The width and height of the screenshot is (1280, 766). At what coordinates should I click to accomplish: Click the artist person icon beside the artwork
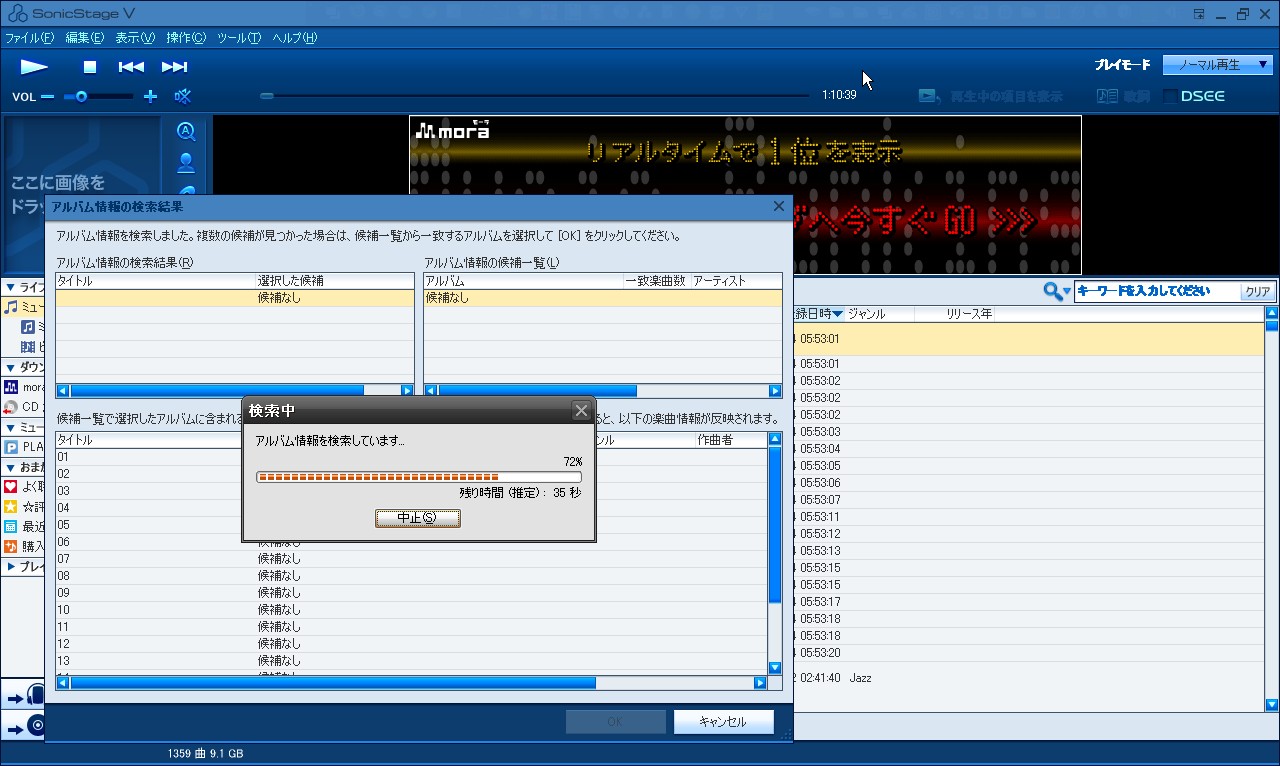pos(185,163)
